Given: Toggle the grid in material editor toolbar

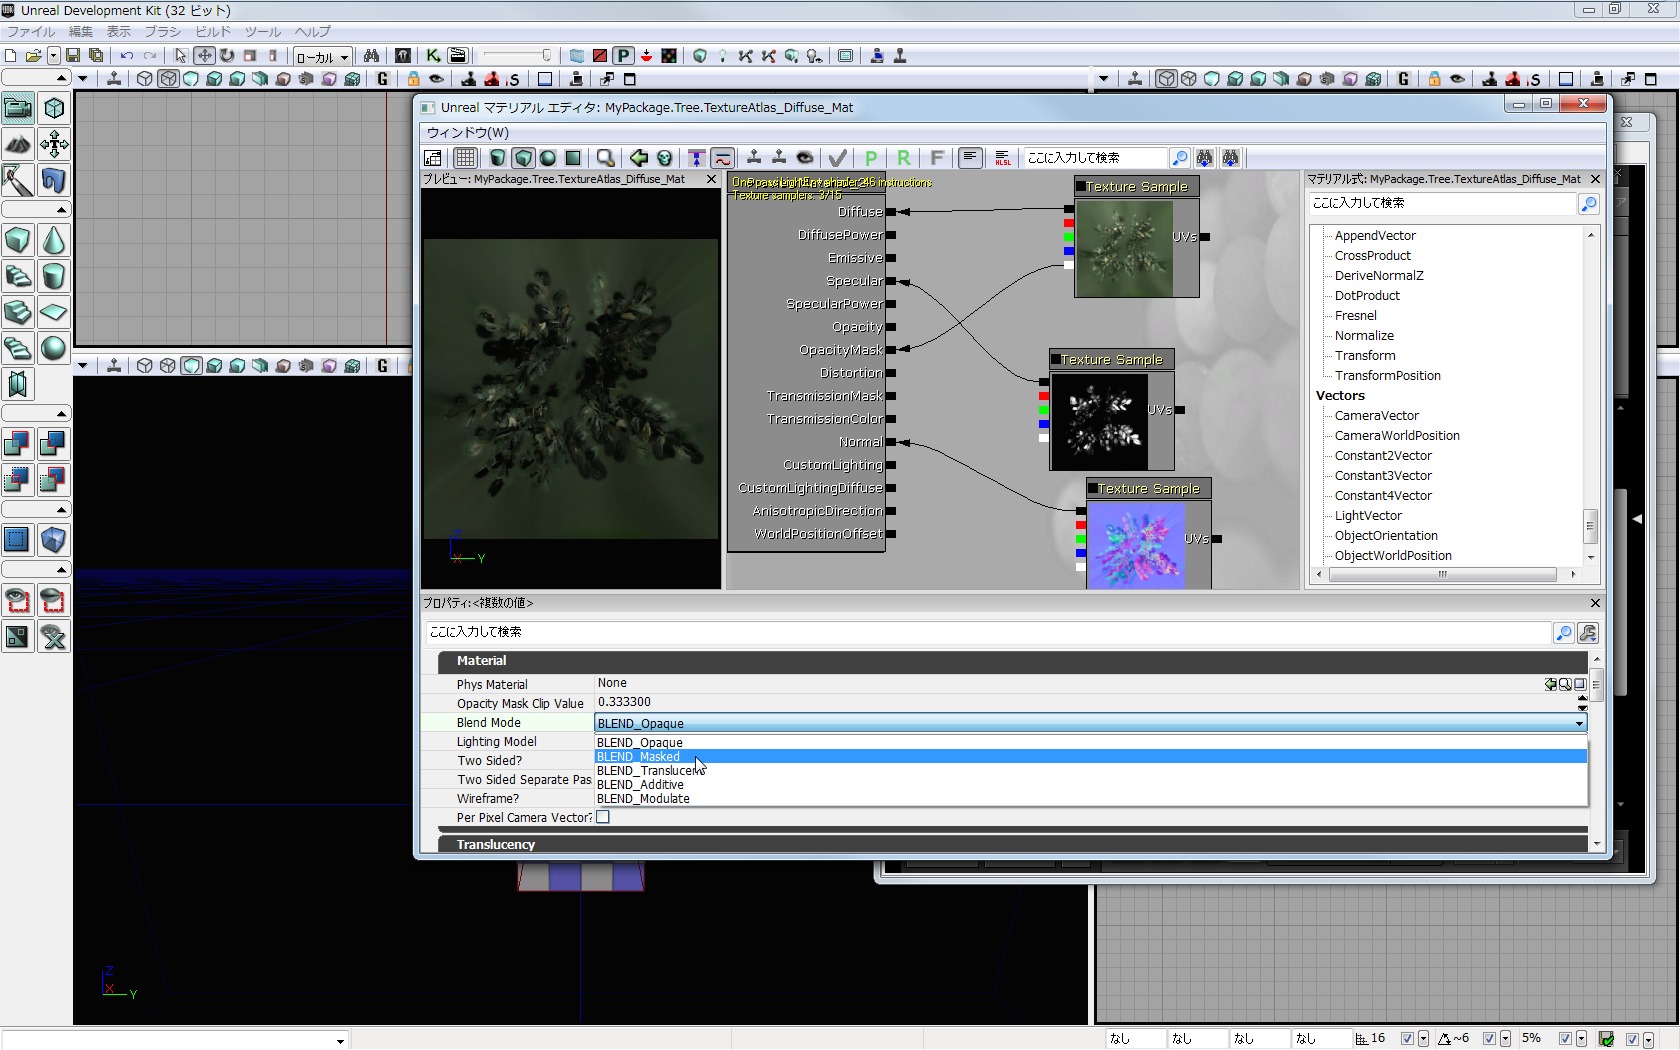Looking at the screenshot, I should tap(465, 158).
